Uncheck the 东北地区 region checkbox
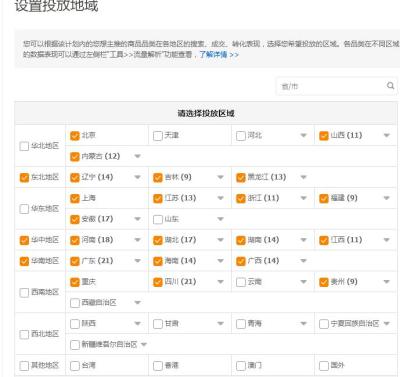Image resolution: width=400 pixels, height=377 pixels. tap(24, 177)
